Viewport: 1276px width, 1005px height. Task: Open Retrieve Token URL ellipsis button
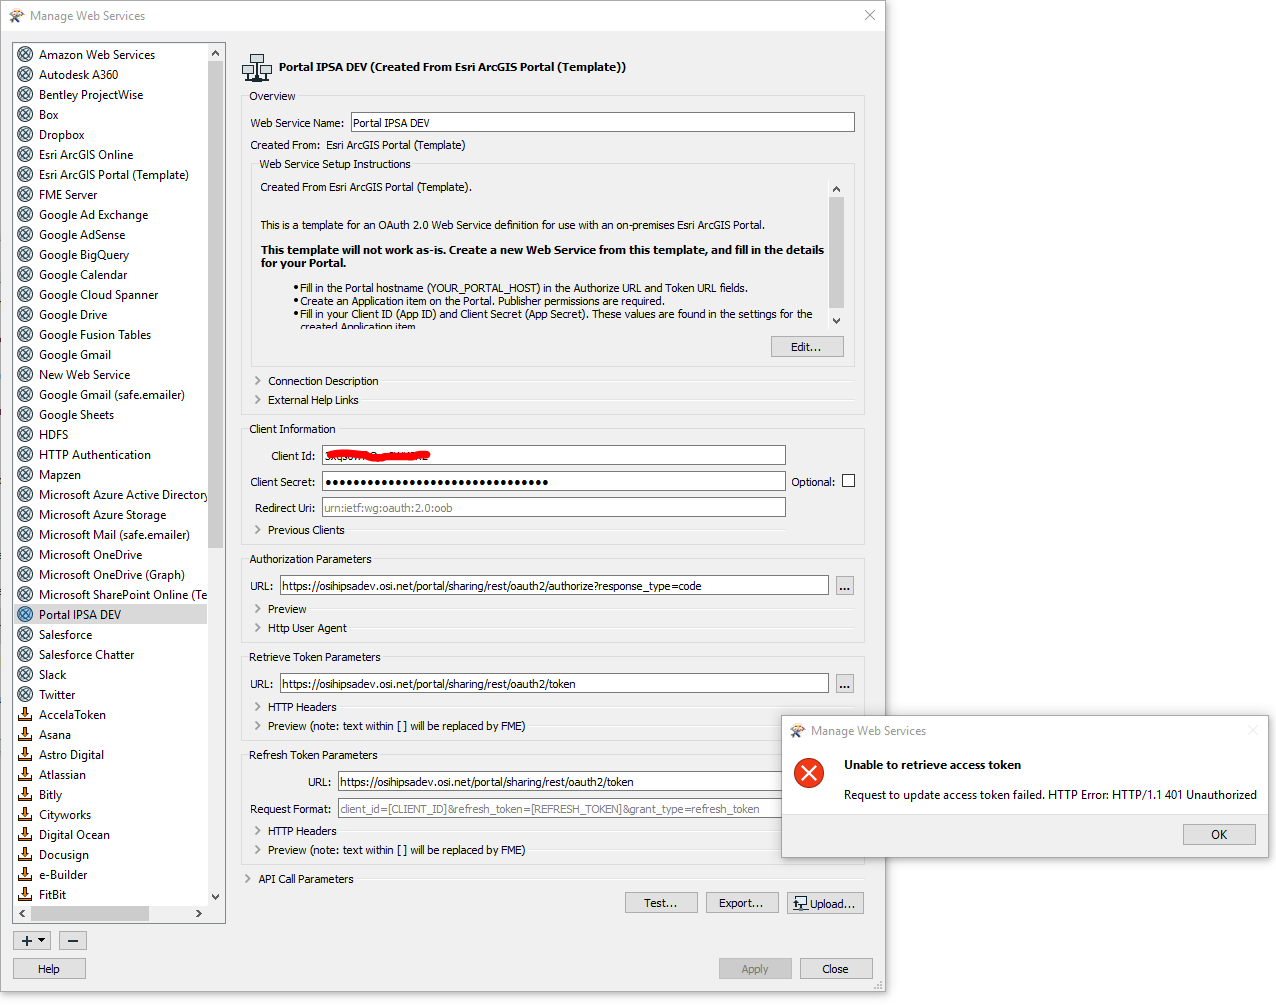coord(845,684)
